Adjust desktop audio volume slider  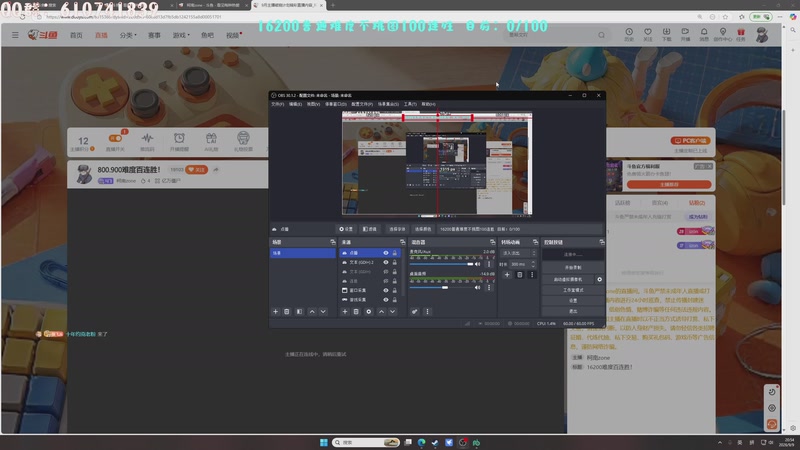[x=442, y=287]
